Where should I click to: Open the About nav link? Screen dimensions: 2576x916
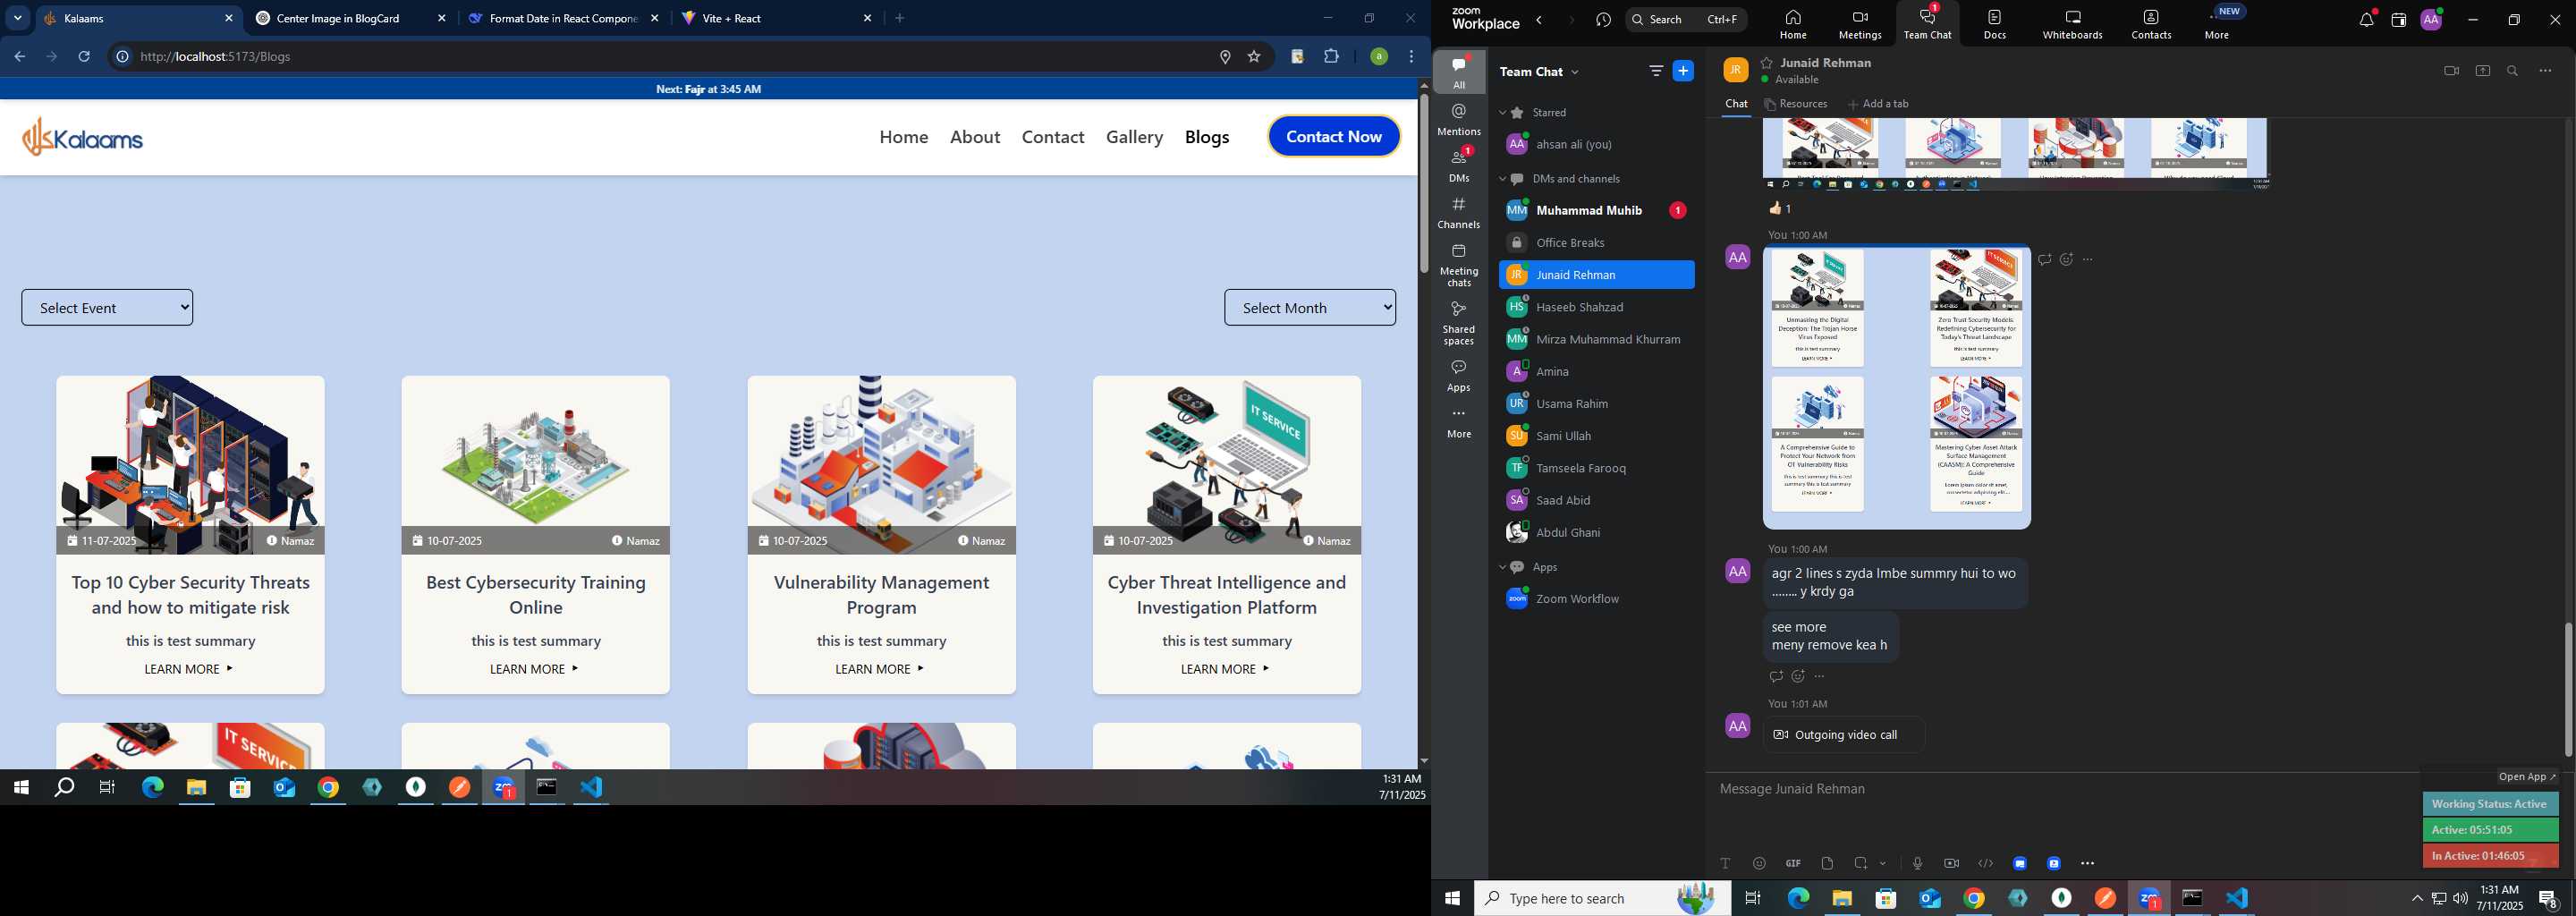point(975,137)
